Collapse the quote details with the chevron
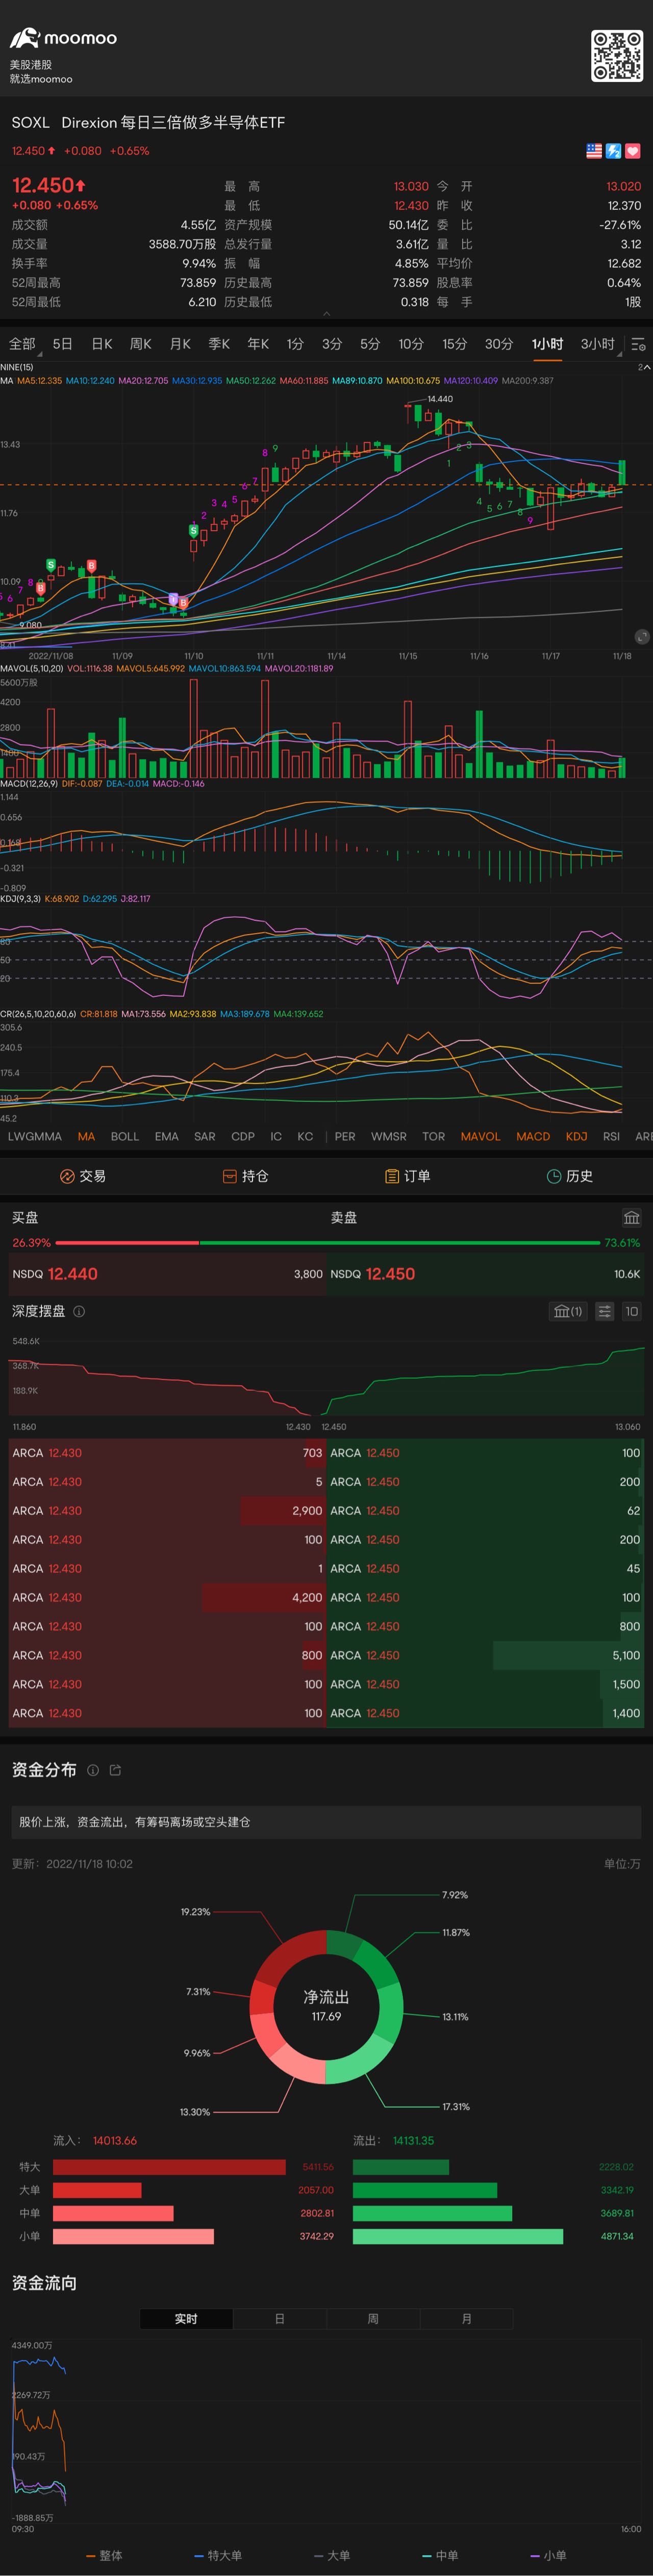This screenshot has height=2576, width=653. (326, 314)
